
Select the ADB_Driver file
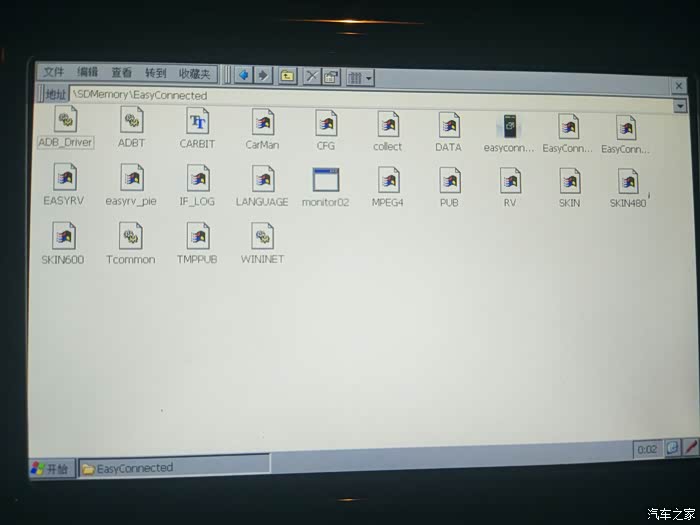pos(66,127)
